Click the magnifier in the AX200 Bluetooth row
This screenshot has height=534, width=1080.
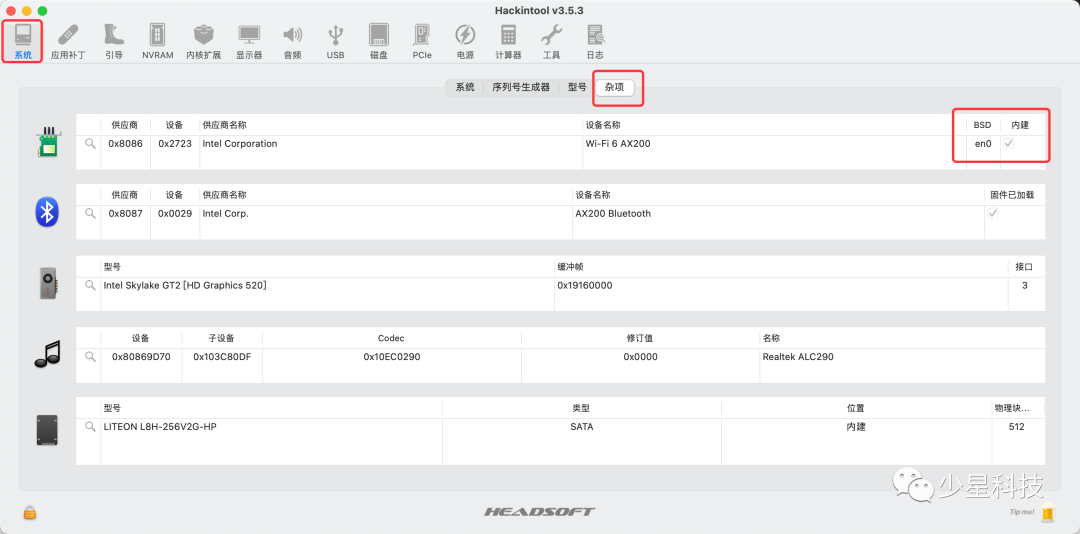click(90, 214)
